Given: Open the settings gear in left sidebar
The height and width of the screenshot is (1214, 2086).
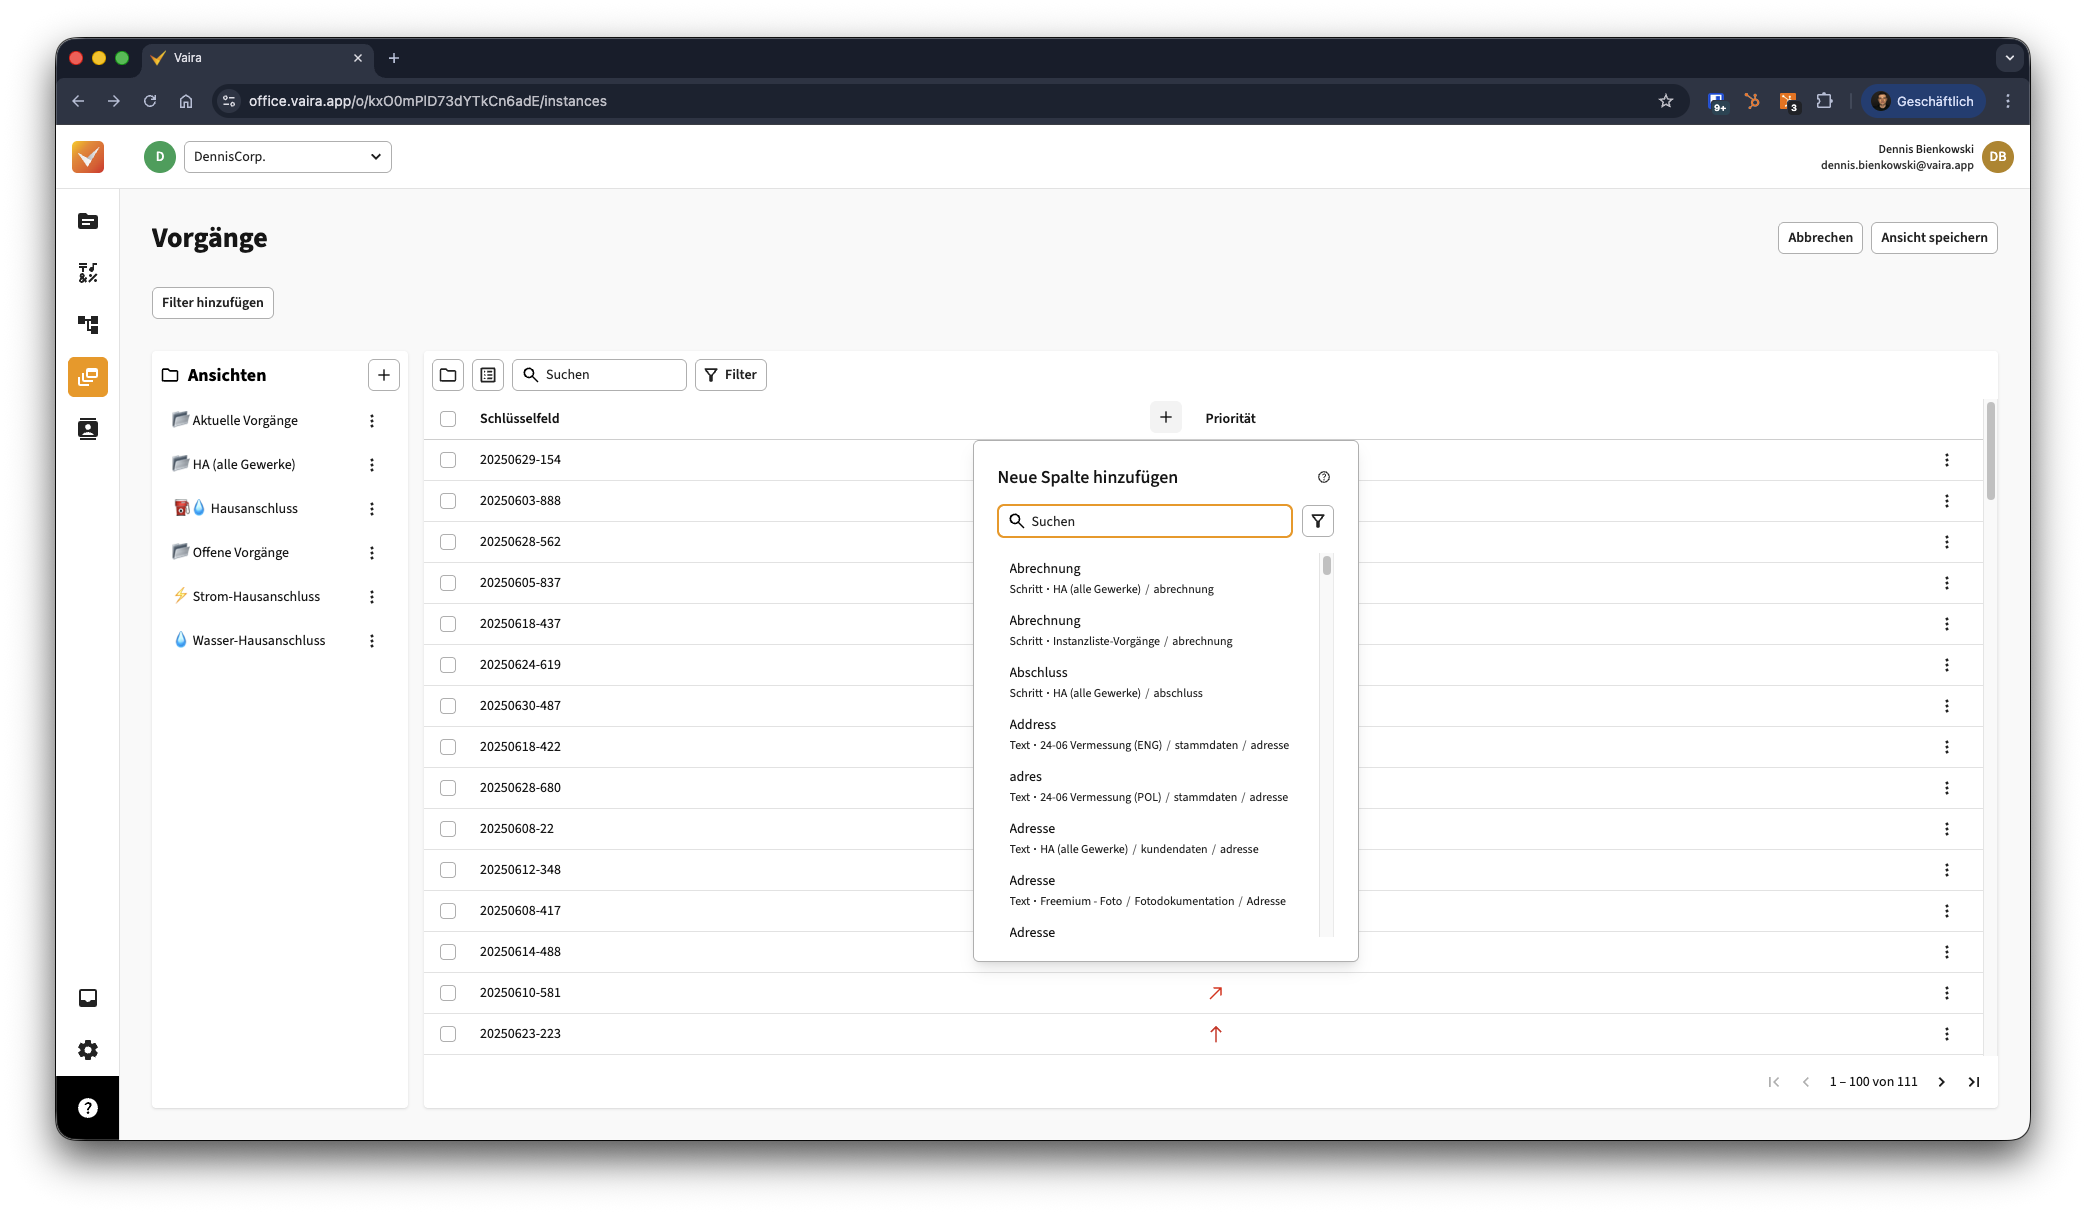Looking at the screenshot, I should [88, 1050].
